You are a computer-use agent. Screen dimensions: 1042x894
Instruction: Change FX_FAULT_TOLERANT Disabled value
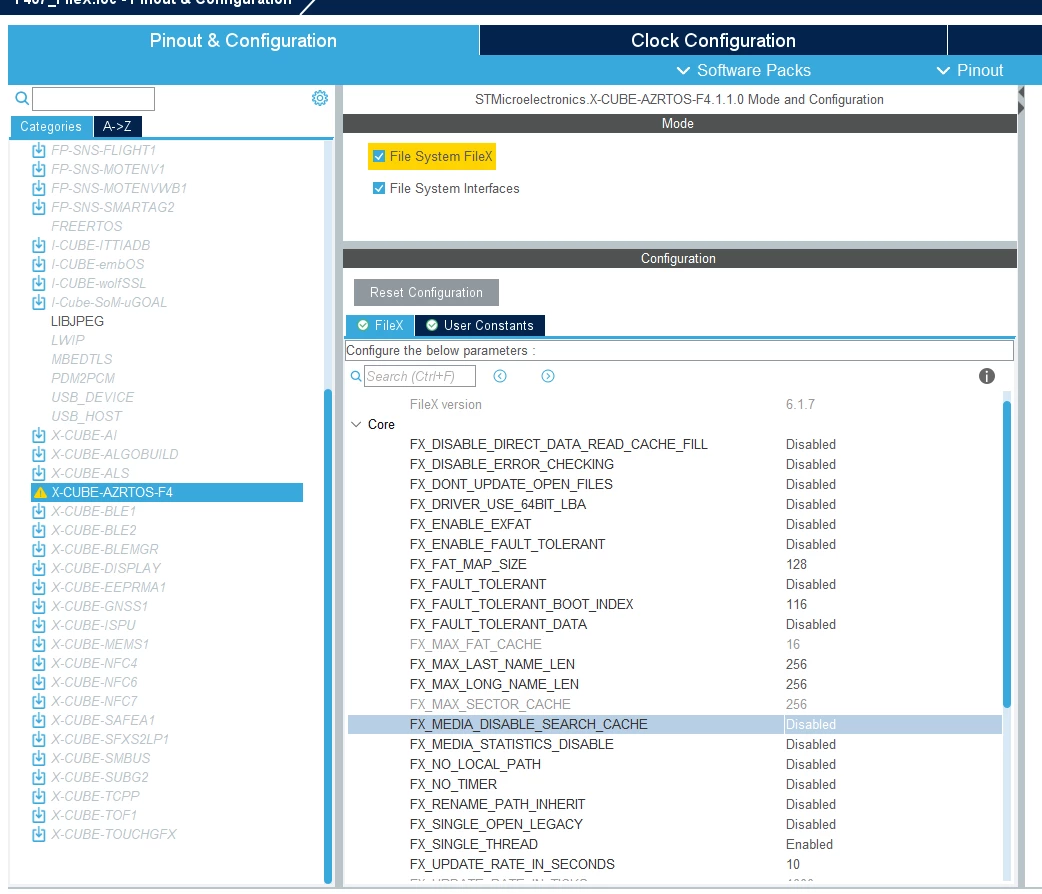click(811, 584)
